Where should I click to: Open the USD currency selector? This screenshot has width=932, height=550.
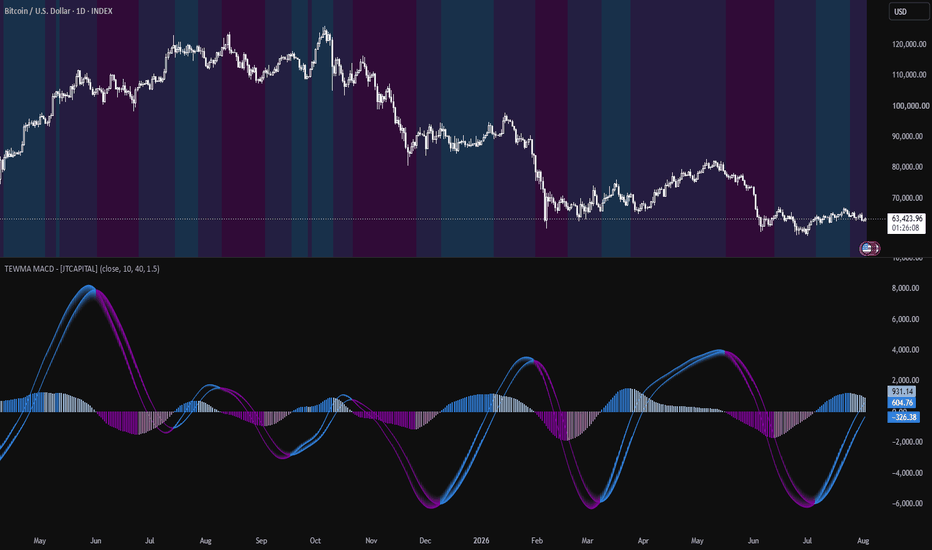(909, 12)
